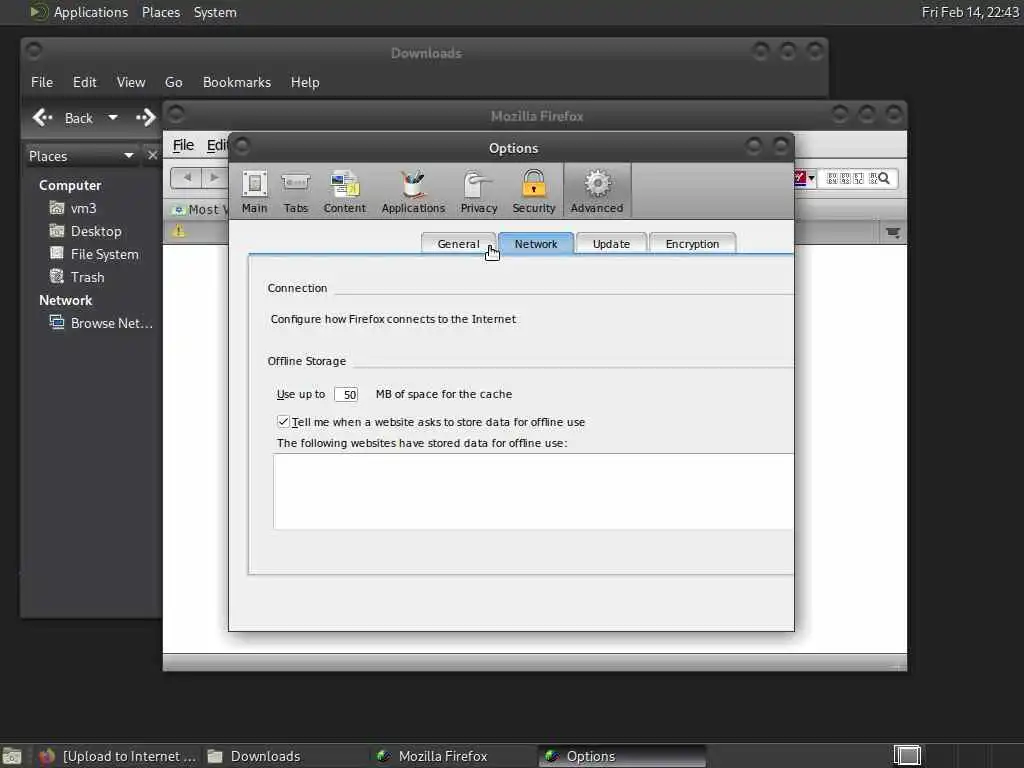Image resolution: width=1024 pixels, height=768 pixels.
Task: Open Help menu in Downloads window
Action: click(305, 82)
